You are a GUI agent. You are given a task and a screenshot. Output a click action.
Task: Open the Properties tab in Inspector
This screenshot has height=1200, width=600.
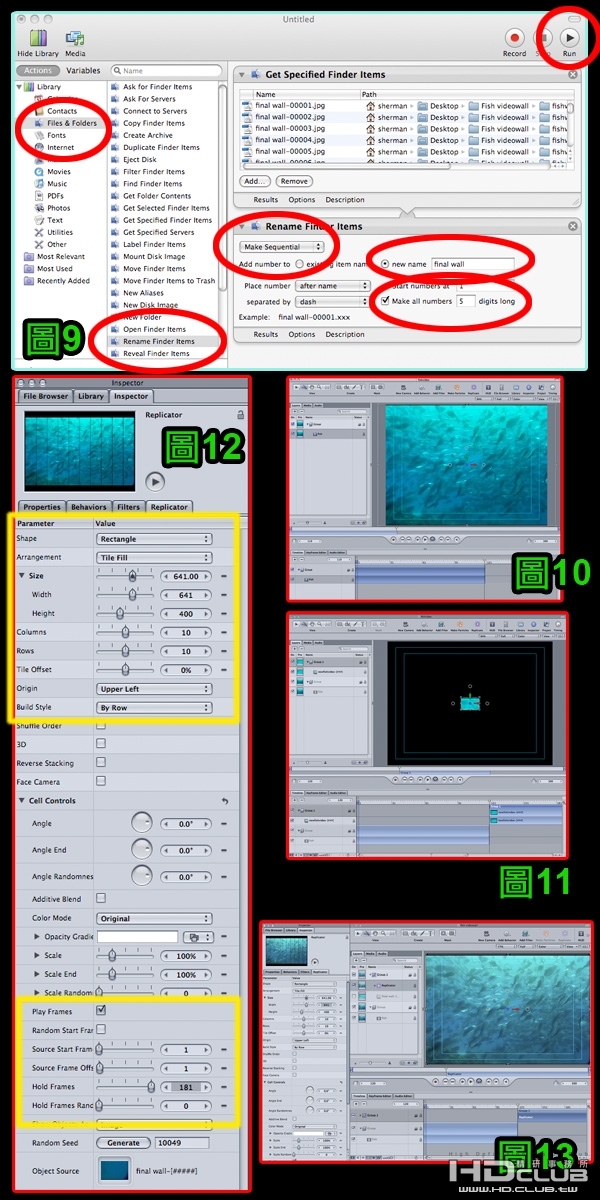pos(42,507)
